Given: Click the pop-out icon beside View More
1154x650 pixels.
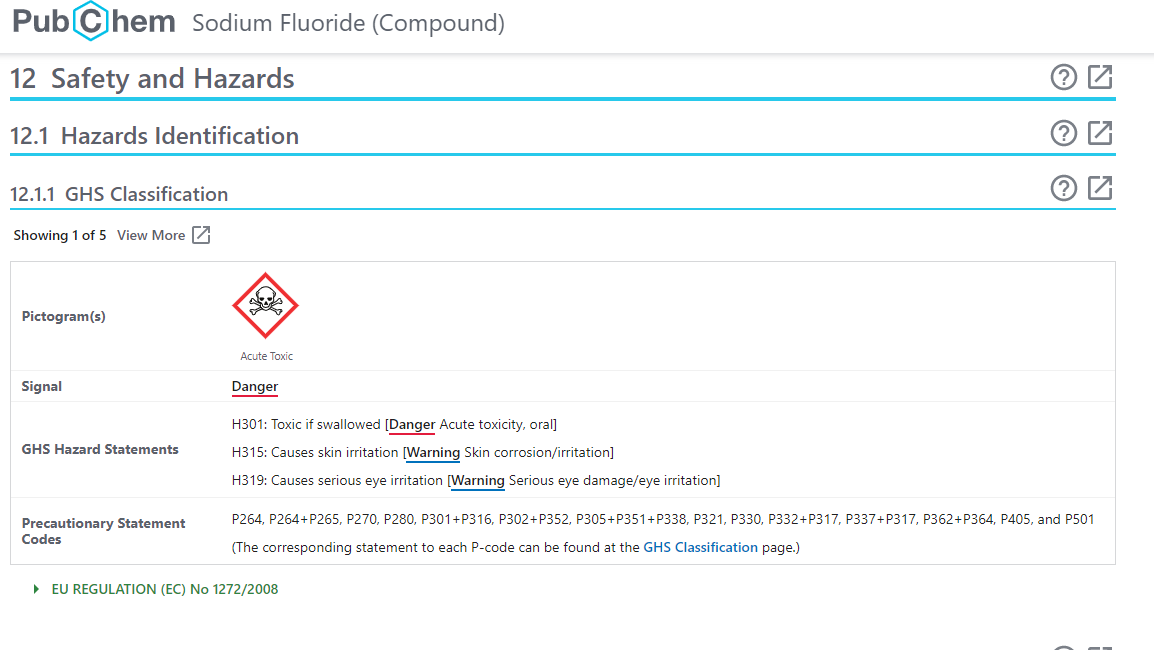Looking at the screenshot, I should pos(201,235).
